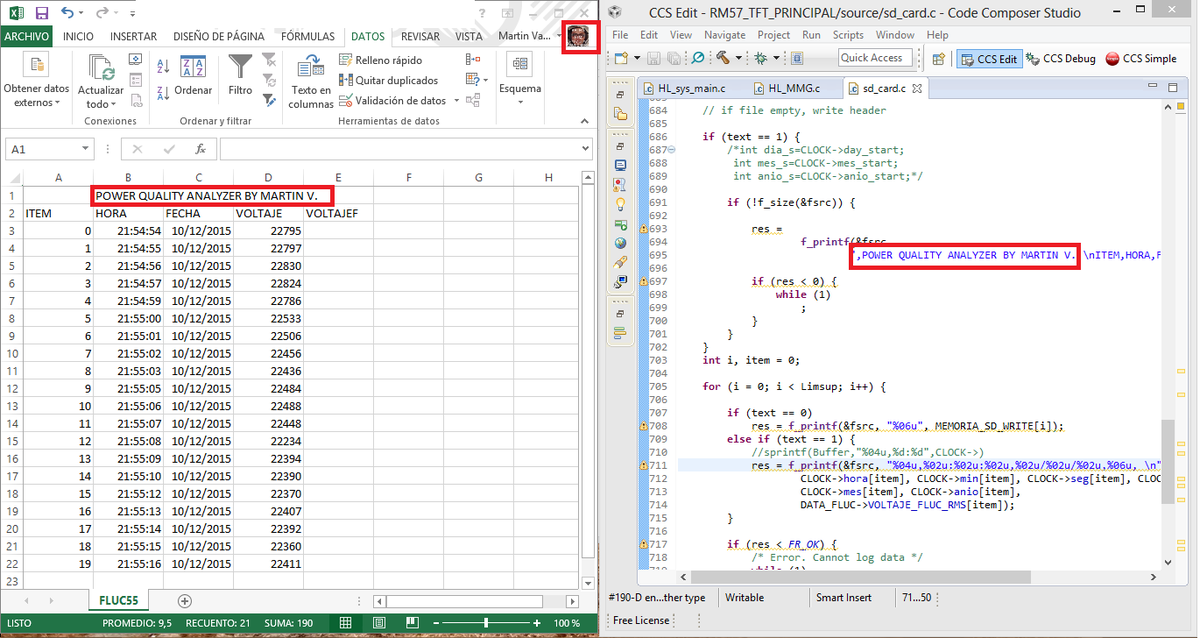This screenshot has width=1200, height=638.
Task: Switch to the INSERTAR ribbon tab
Action: [x=133, y=36]
